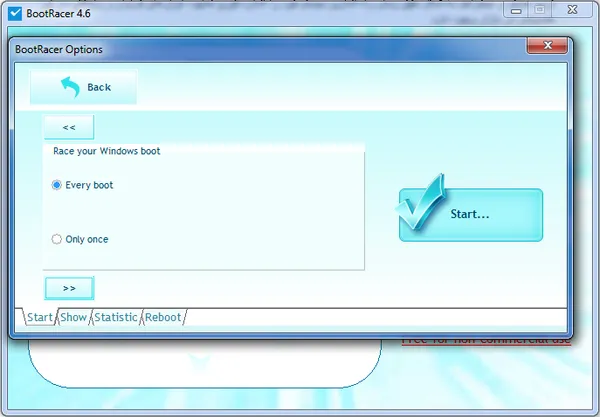
Task: Open the Statistic tab
Action: pyautogui.click(x=116, y=317)
